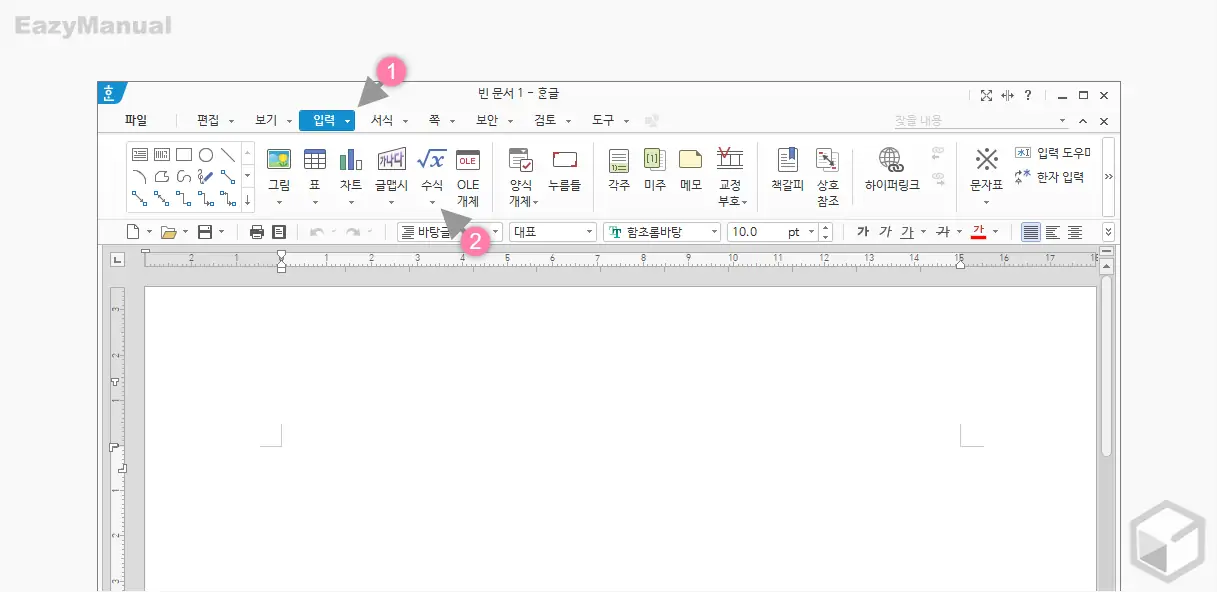Open the 그림 picture dropdown arrow
1217x592 pixels.
[279, 201]
